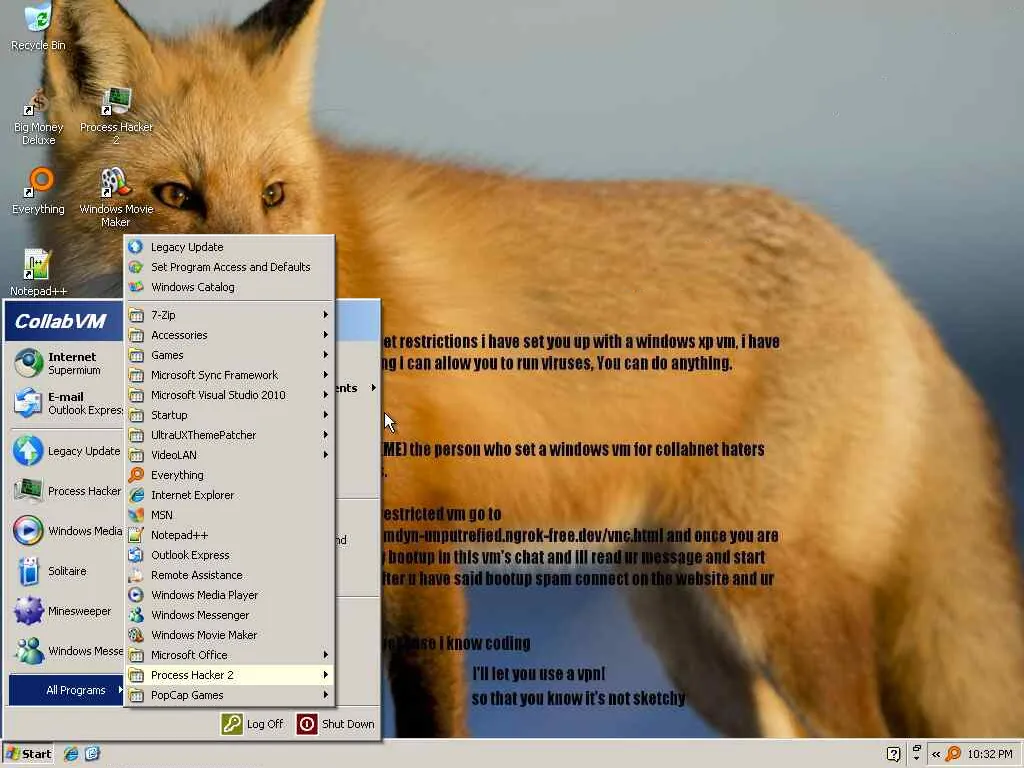Click the help question mark tray icon
The height and width of the screenshot is (768, 1024).
coord(894,754)
